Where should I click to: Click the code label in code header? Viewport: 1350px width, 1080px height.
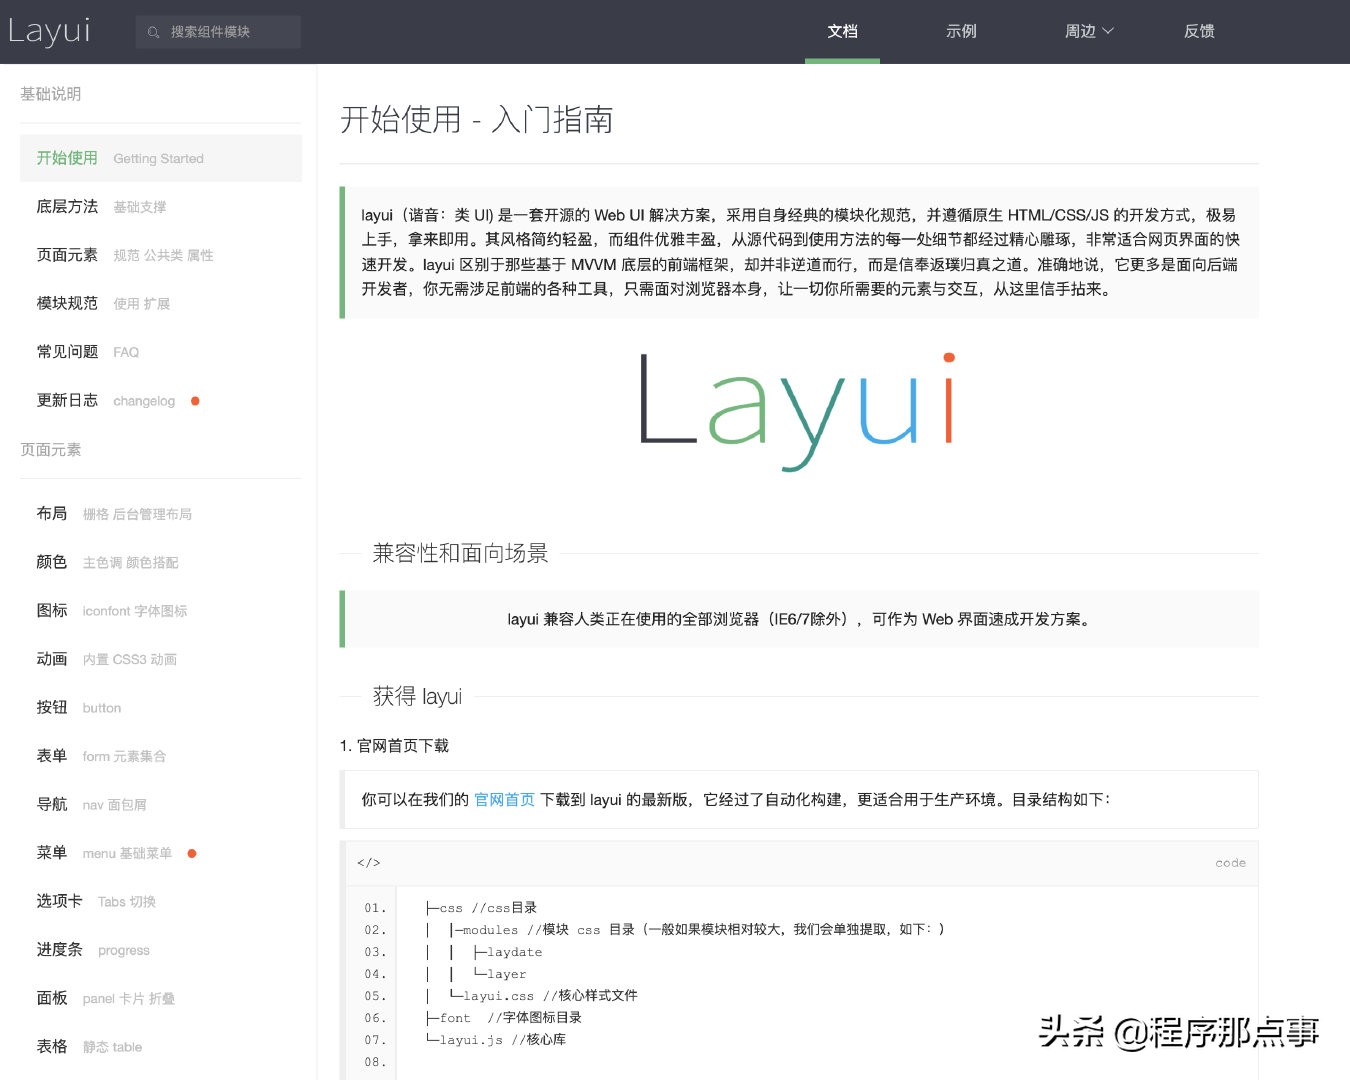point(1230,862)
